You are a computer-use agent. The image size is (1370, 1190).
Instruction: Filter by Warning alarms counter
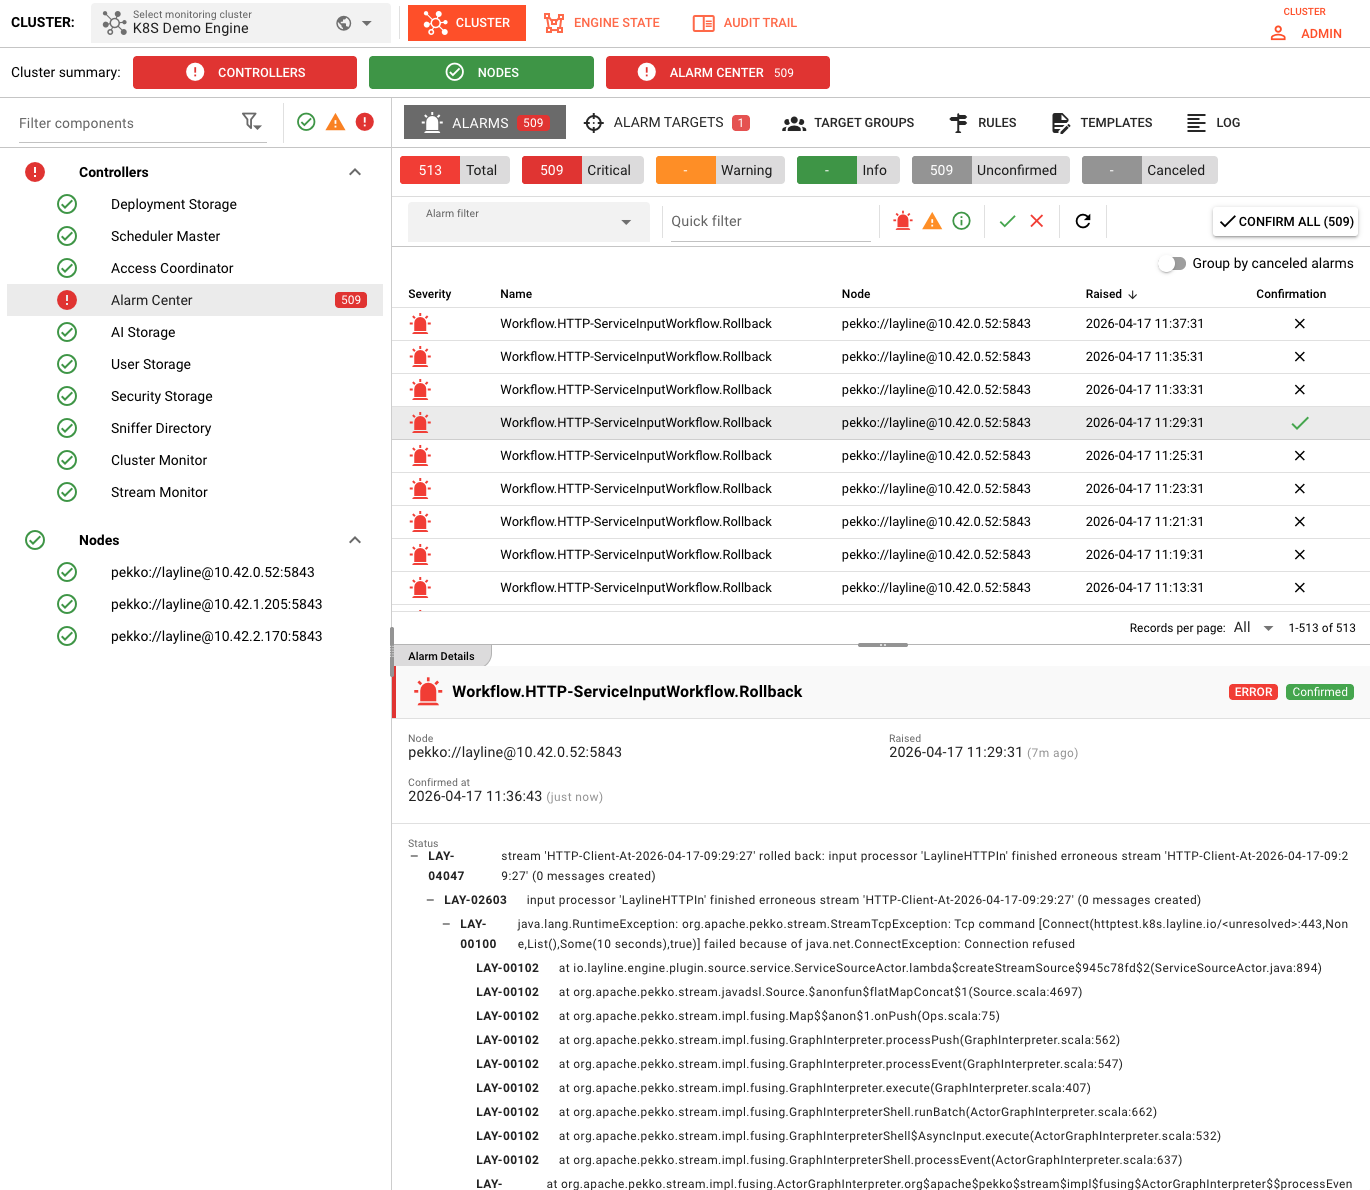[720, 170]
